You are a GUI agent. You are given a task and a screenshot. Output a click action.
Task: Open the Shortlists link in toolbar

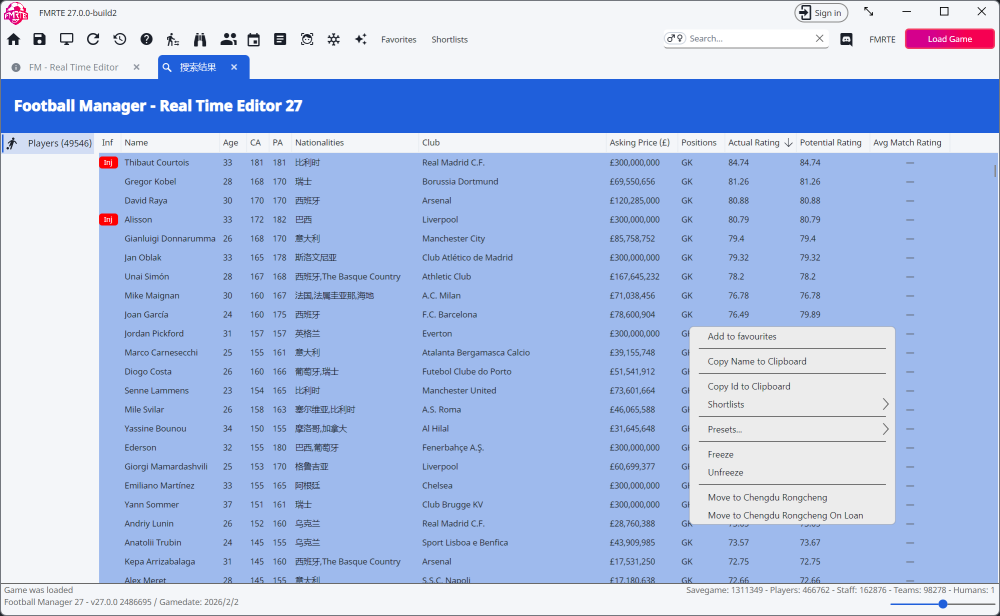click(450, 40)
